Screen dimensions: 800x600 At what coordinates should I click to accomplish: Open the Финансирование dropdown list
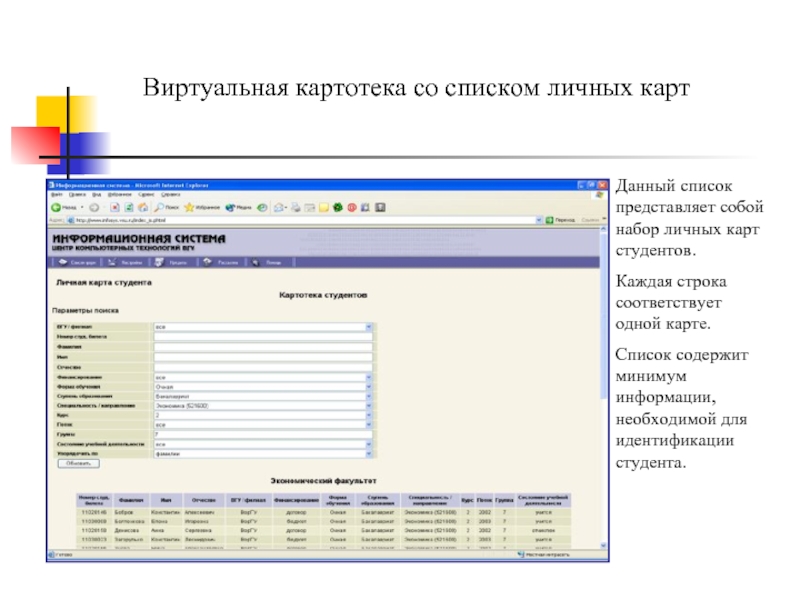(368, 377)
